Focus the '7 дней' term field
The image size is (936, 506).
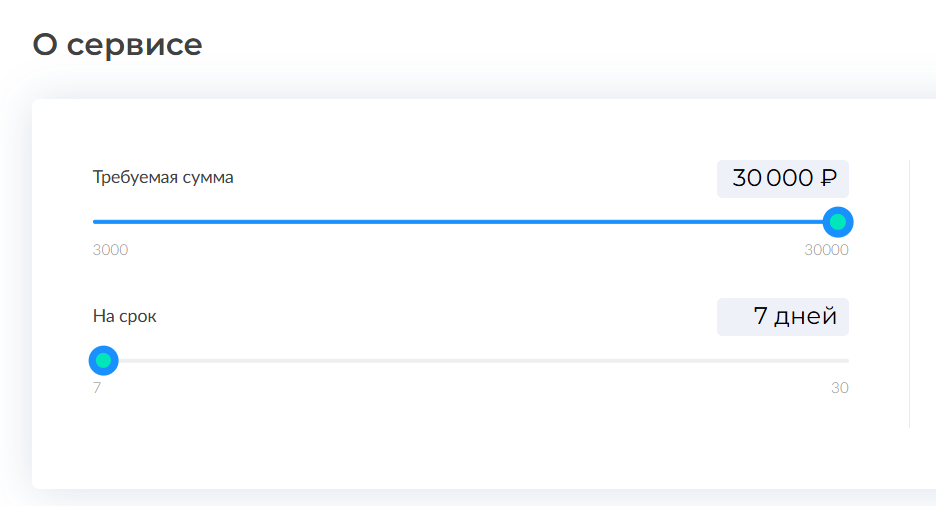click(x=782, y=317)
